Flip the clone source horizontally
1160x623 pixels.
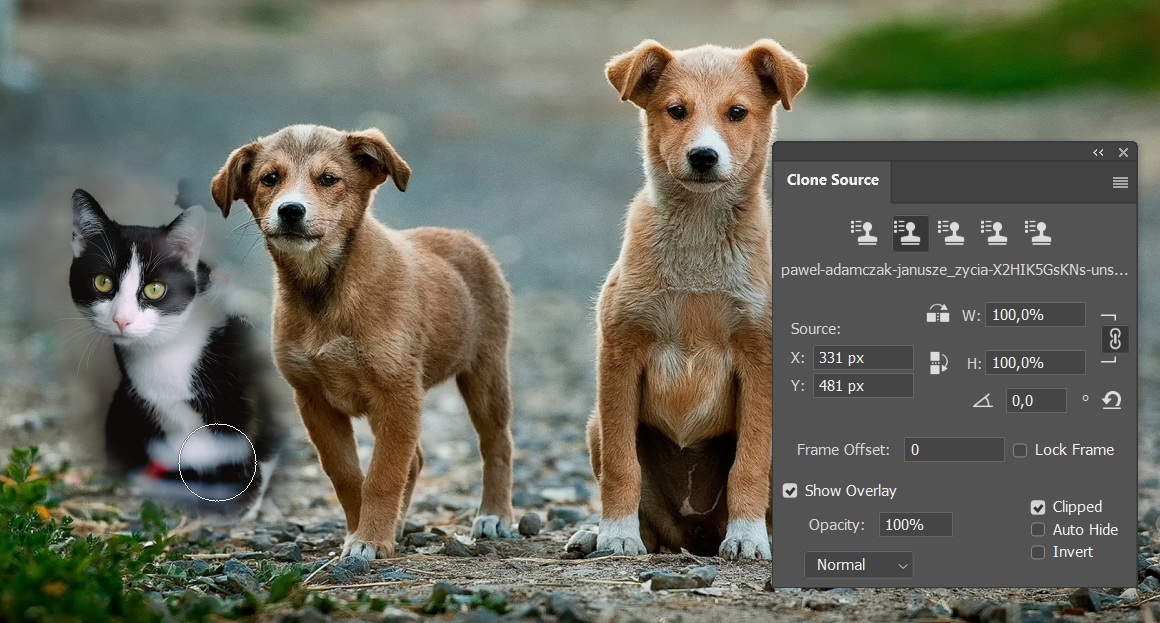[938, 312]
